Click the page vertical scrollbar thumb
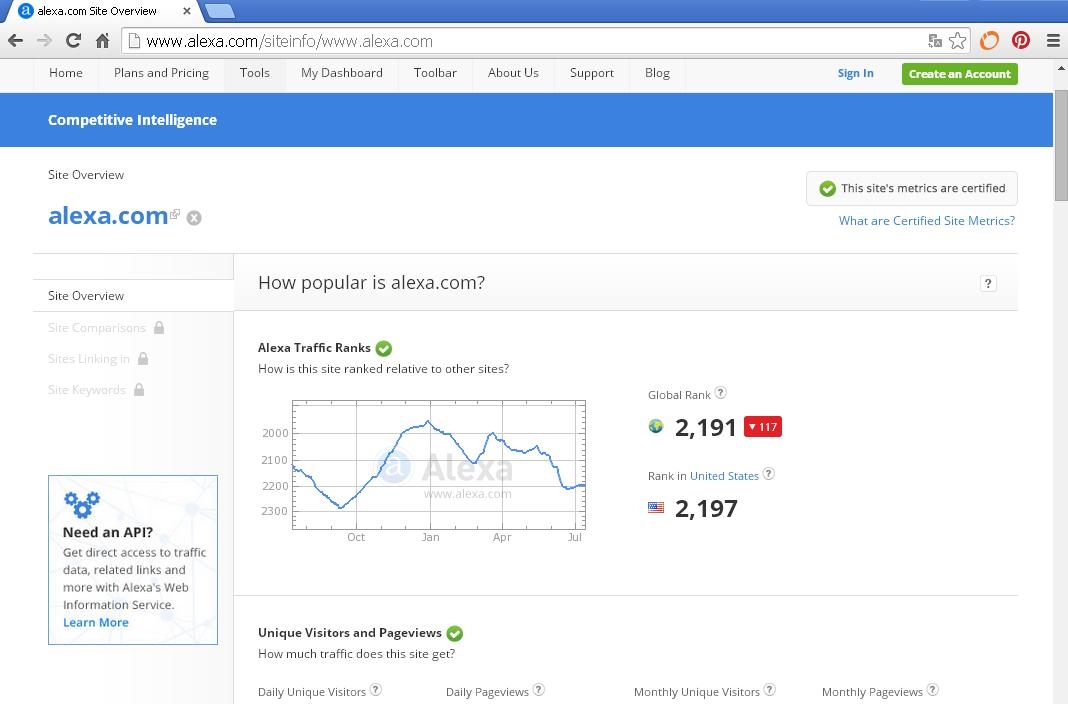The width and height of the screenshot is (1068, 704). [x=1061, y=145]
